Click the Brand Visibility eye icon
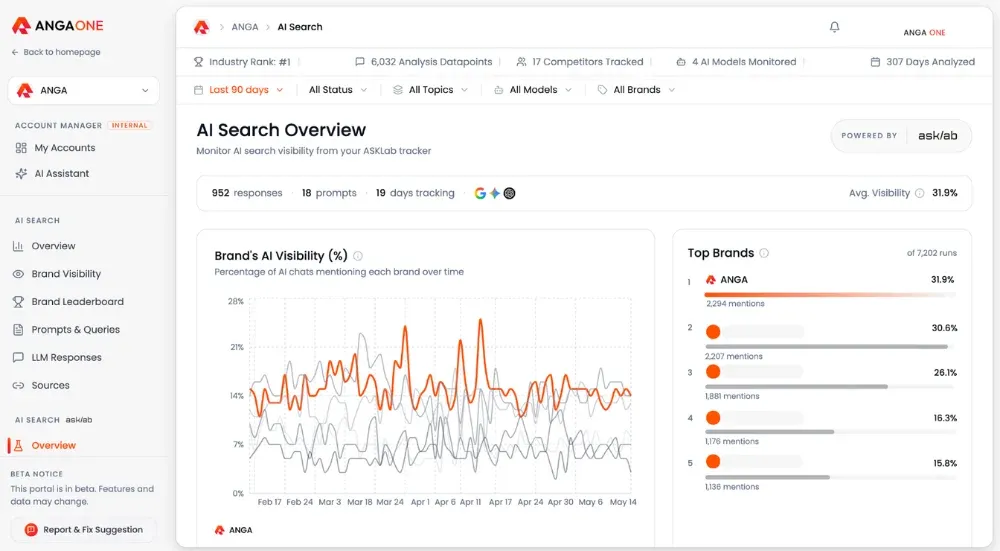This screenshot has height=551, width=1000. [x=18, y=274]
